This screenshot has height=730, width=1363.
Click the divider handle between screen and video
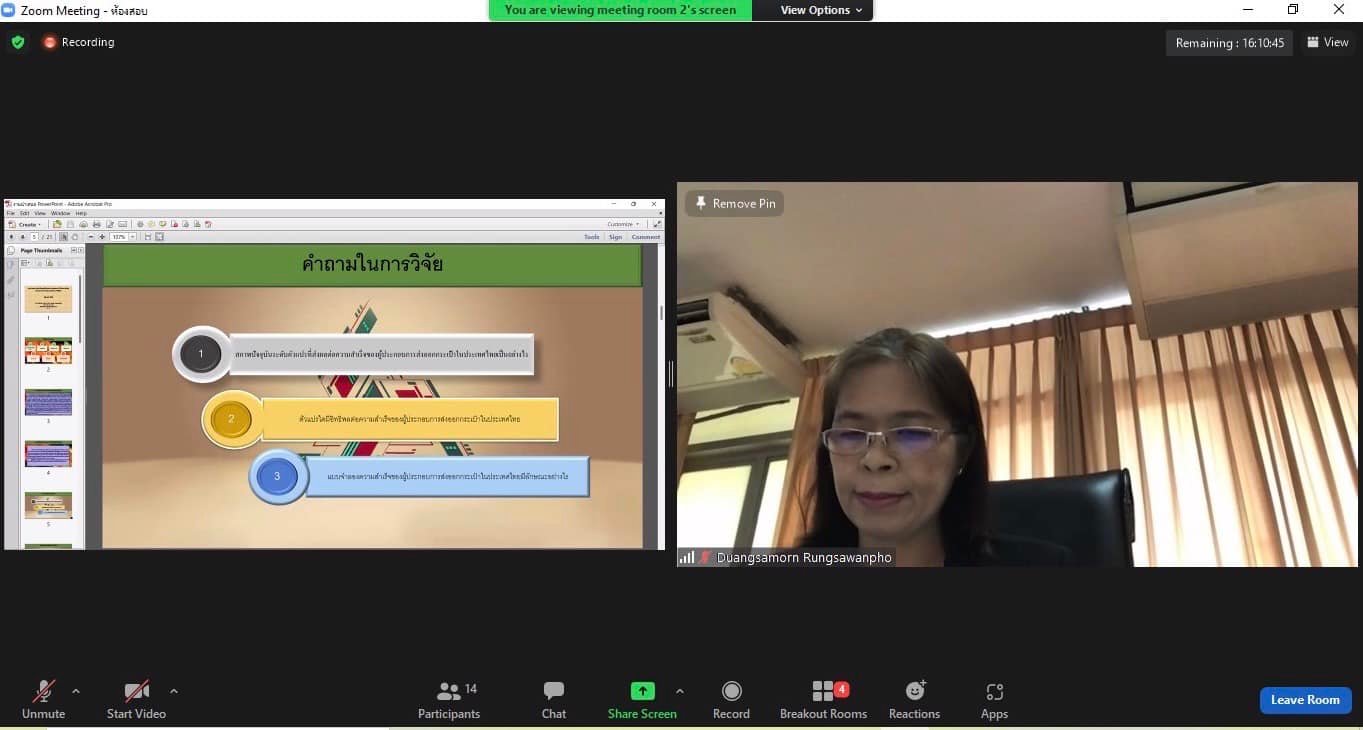(x=671, y=374)
